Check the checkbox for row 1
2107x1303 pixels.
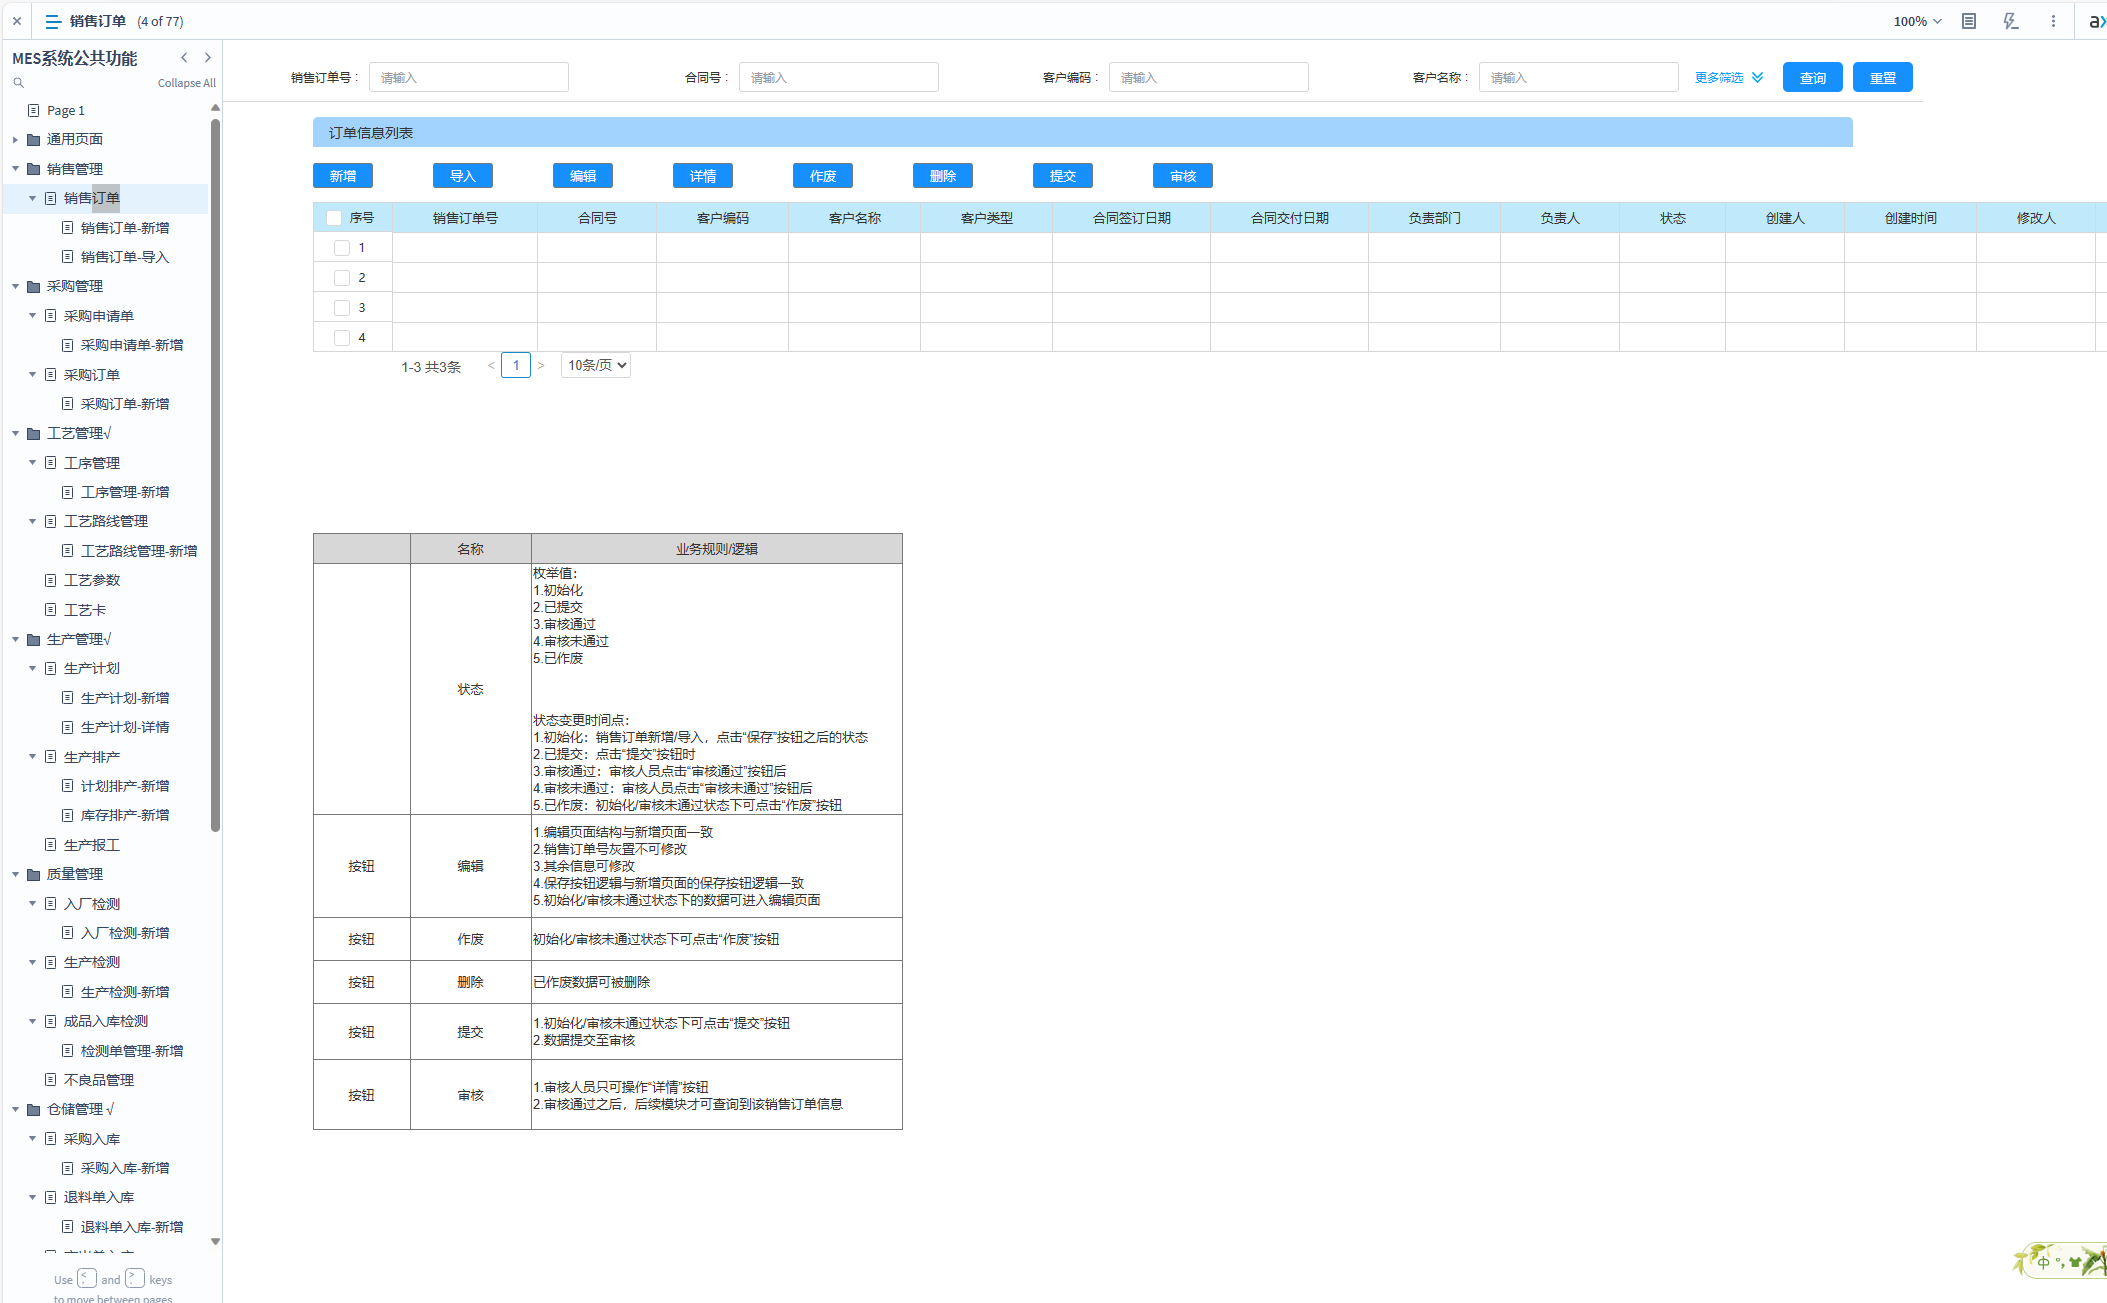[342, 248]
